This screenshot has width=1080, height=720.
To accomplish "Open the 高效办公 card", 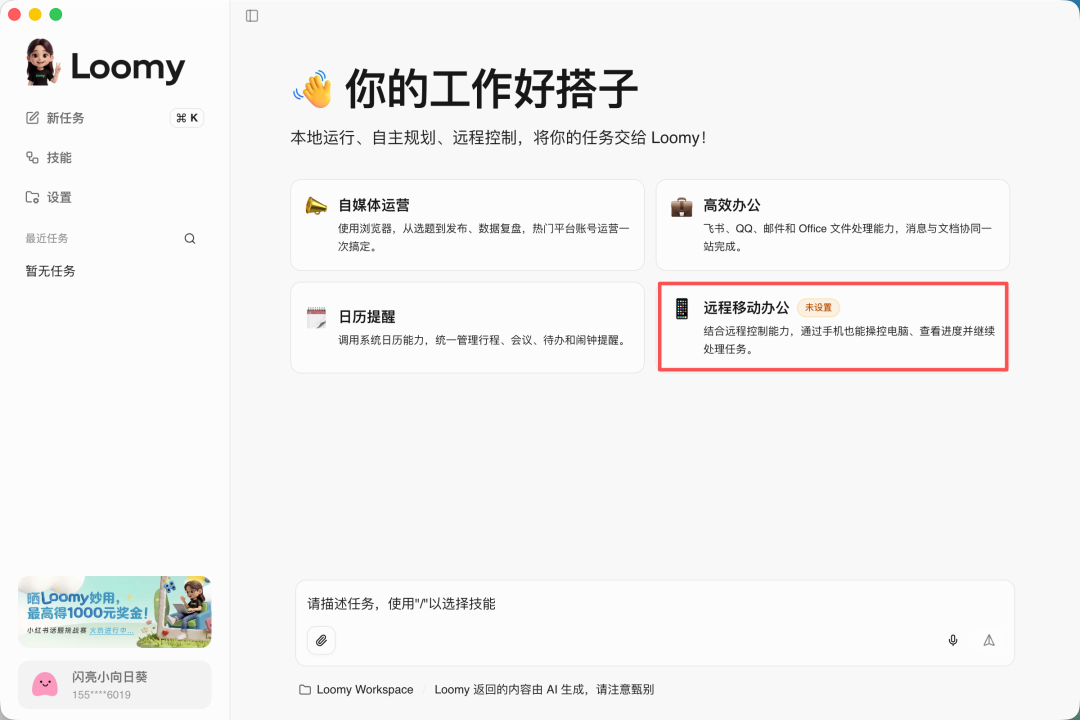I will coord(832,225).
